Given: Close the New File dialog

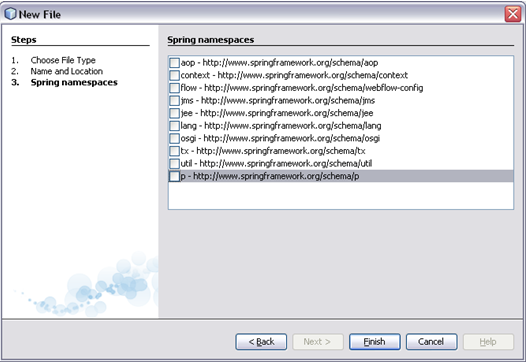Looking at the screenshot, I should [x=513, y=14].
